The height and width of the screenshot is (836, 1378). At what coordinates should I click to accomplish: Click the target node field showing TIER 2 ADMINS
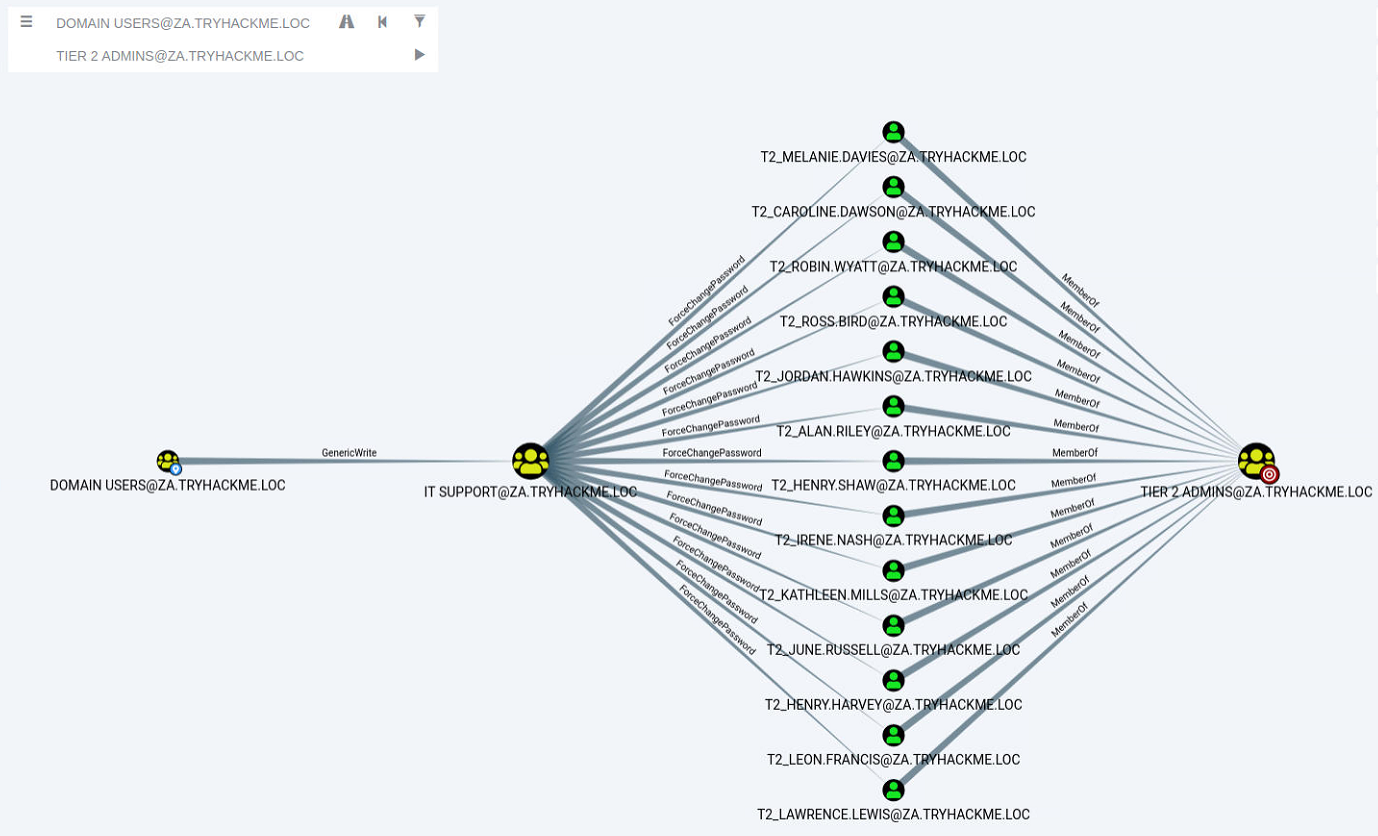(x=180, y=56)
